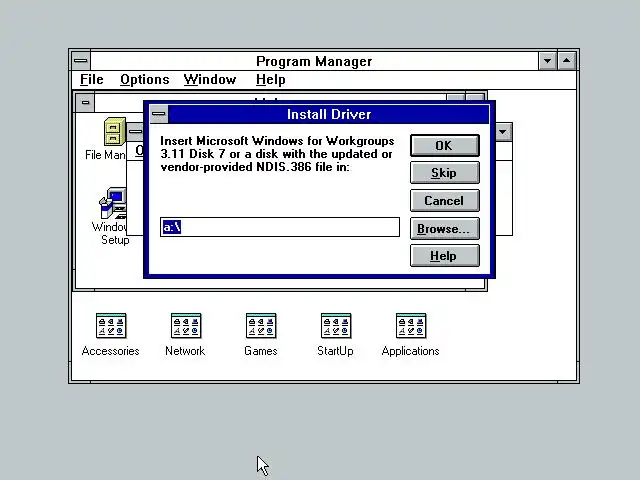Click the Network group label
The height and width of the screenshot is (480, 640).
click(185, 351)
